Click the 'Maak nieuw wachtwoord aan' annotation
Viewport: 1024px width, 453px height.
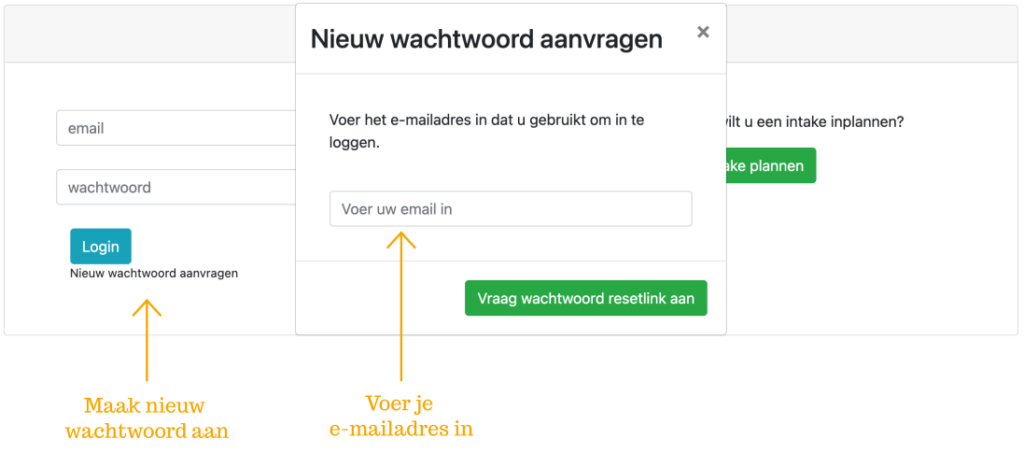[146, 418]
